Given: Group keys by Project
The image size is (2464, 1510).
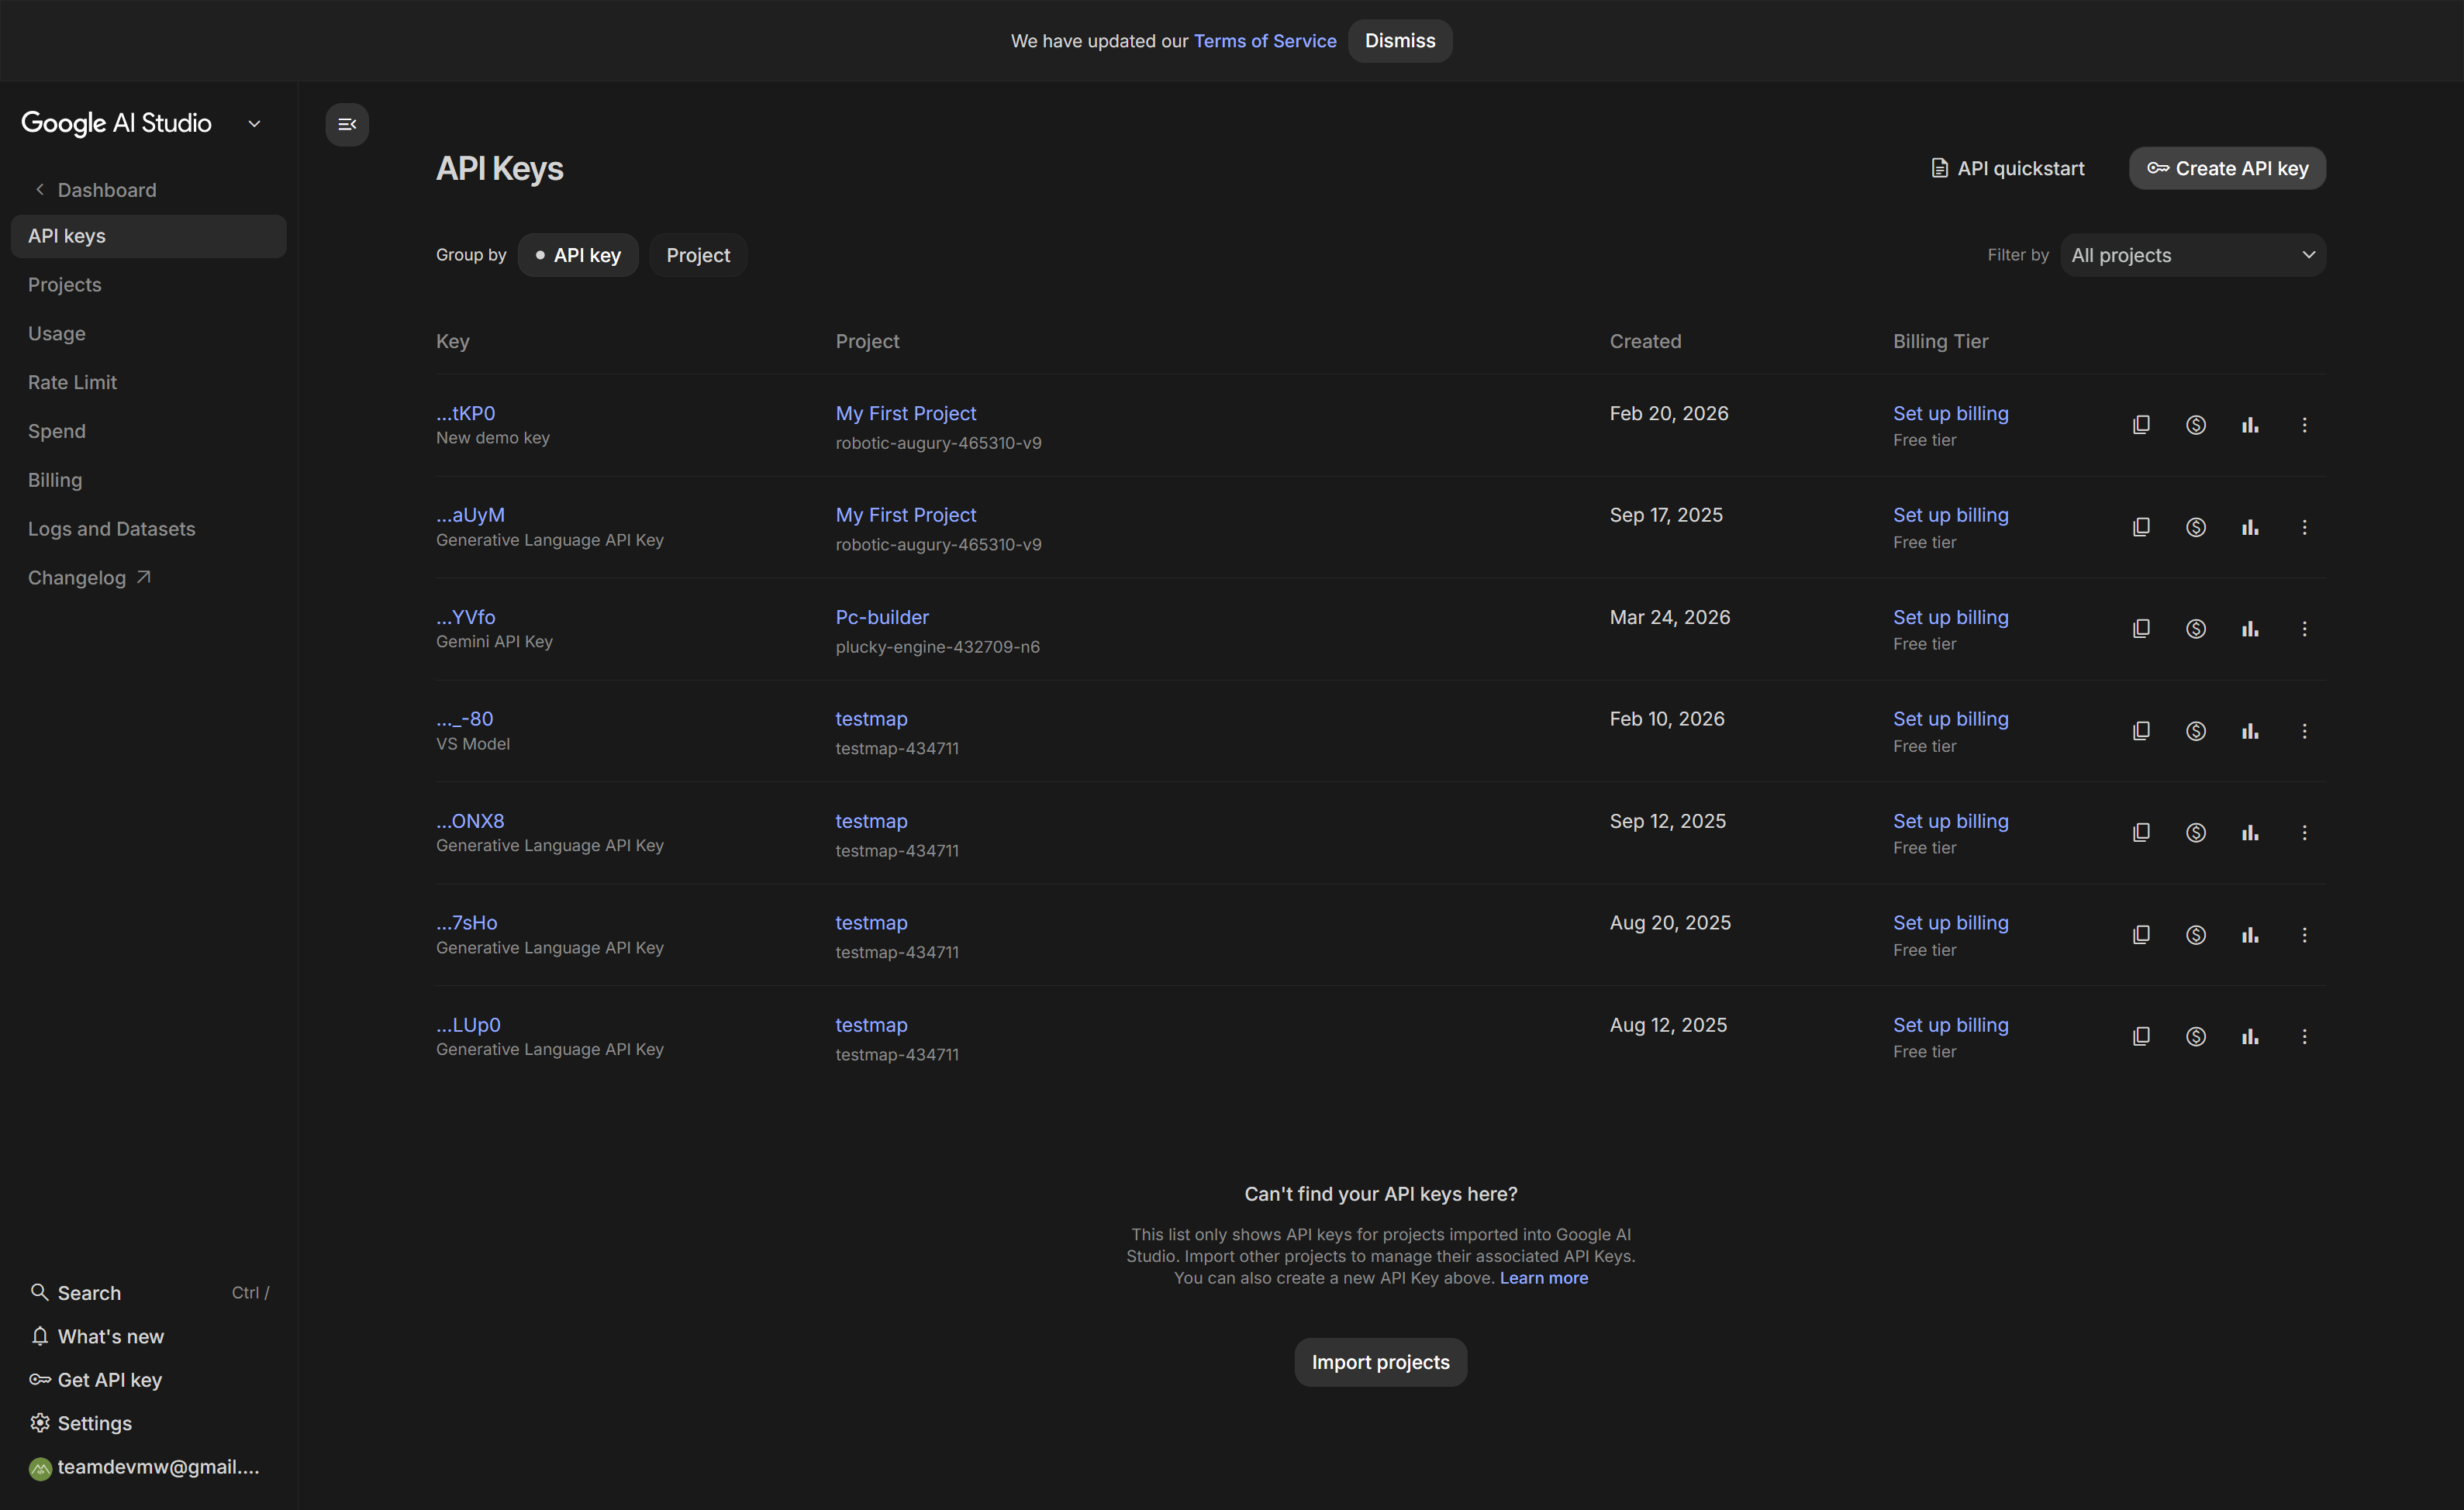Looking at the screenshot, I should coord(698,255).
